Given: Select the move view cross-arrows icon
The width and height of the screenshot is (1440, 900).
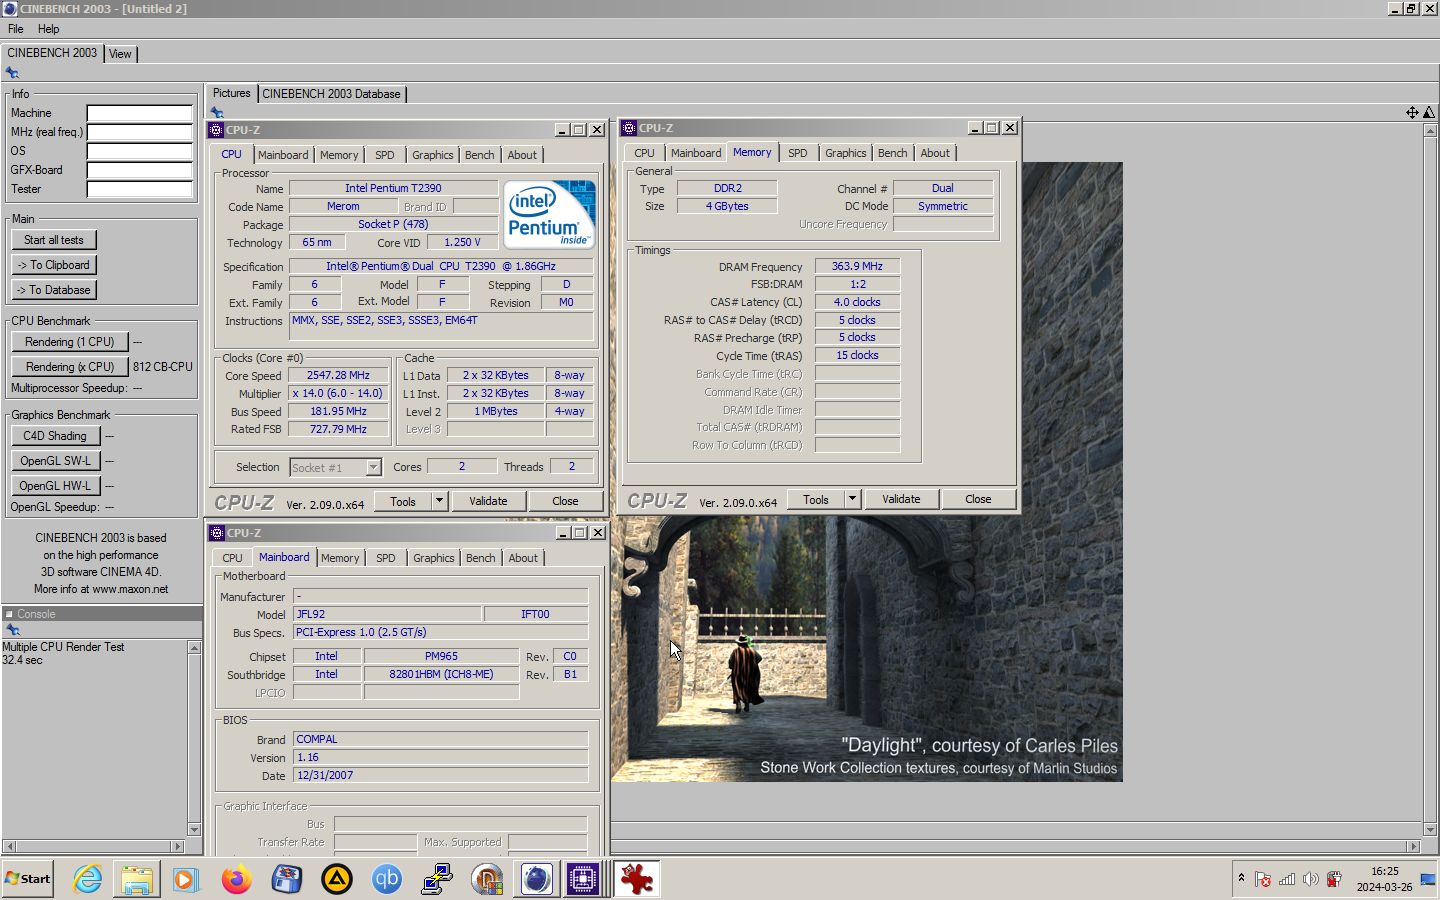Looking at the screenshot, I should 1412,112.
